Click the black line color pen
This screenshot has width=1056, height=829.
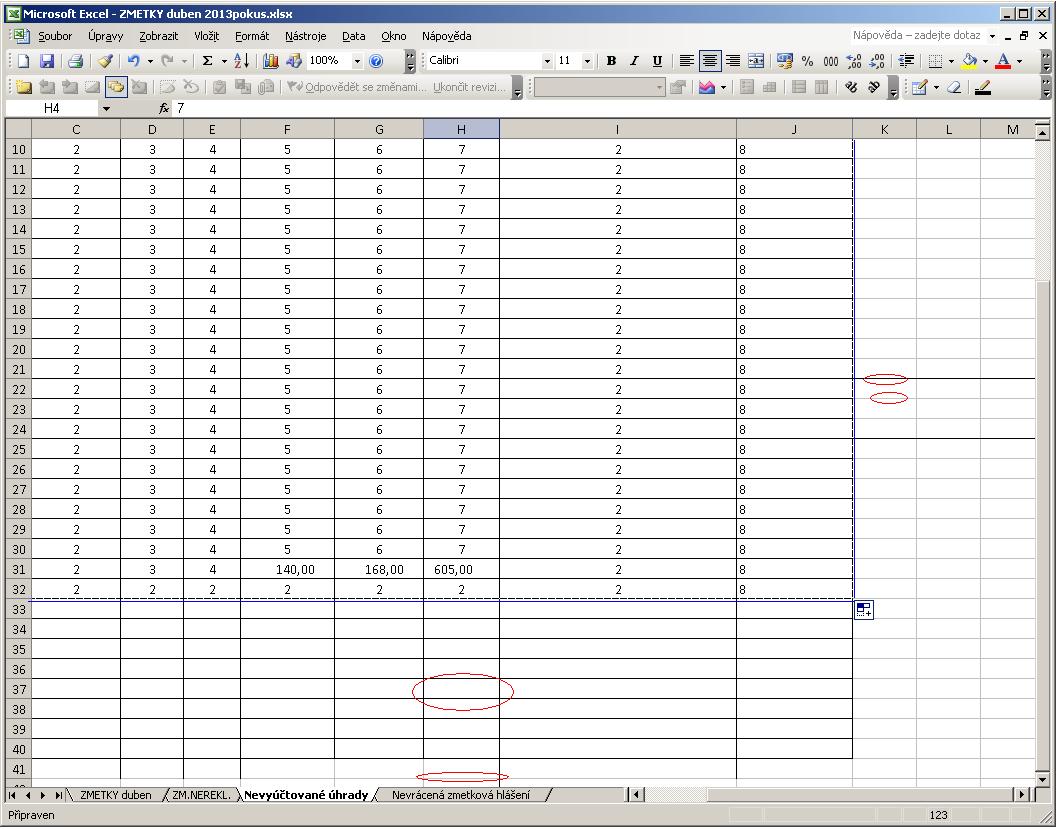[983, 88]
